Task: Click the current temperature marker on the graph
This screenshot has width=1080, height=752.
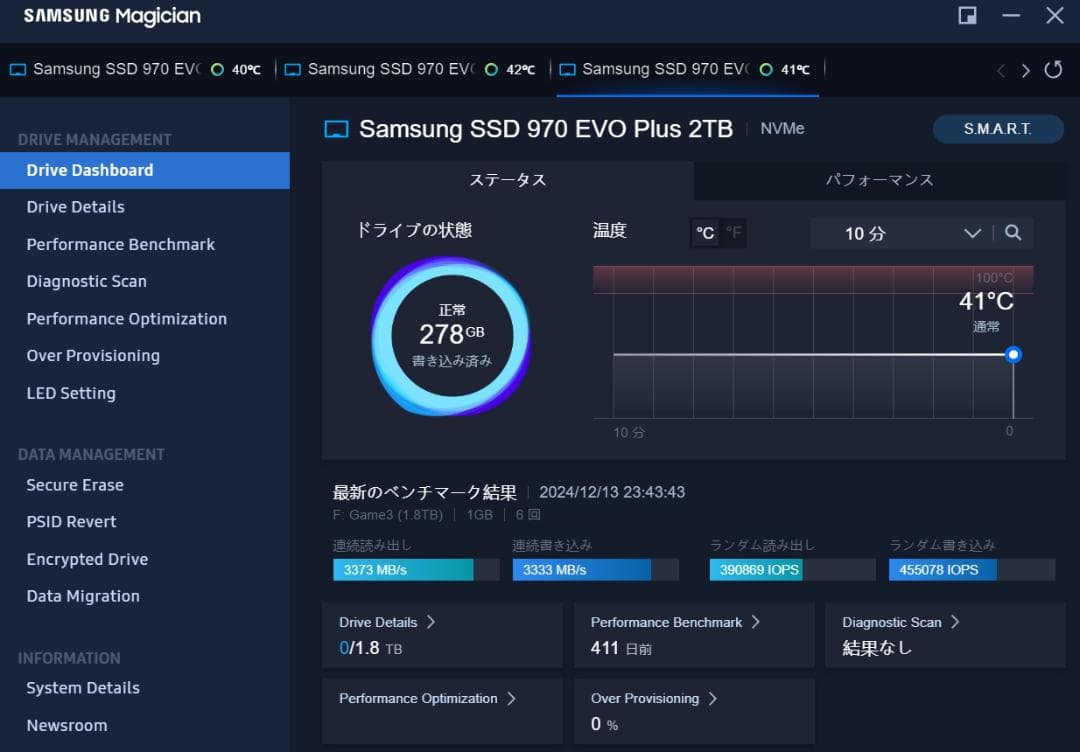Action: pos(1013,354)
